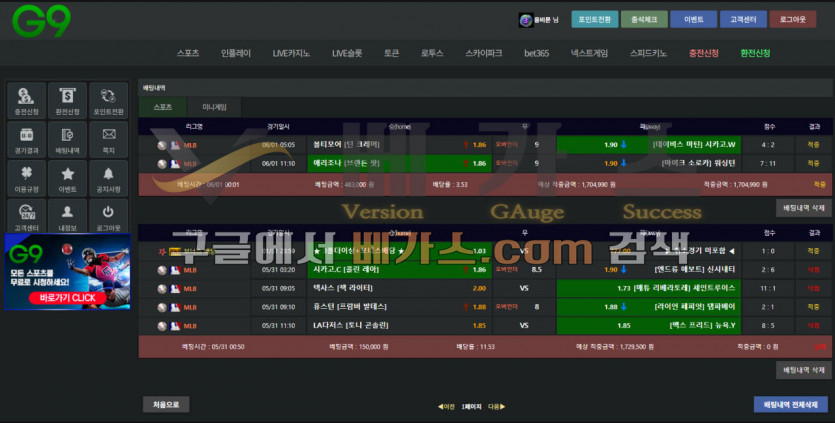Click user avatar icon next to username
The image size is (835, 423).
click(526, 20)
